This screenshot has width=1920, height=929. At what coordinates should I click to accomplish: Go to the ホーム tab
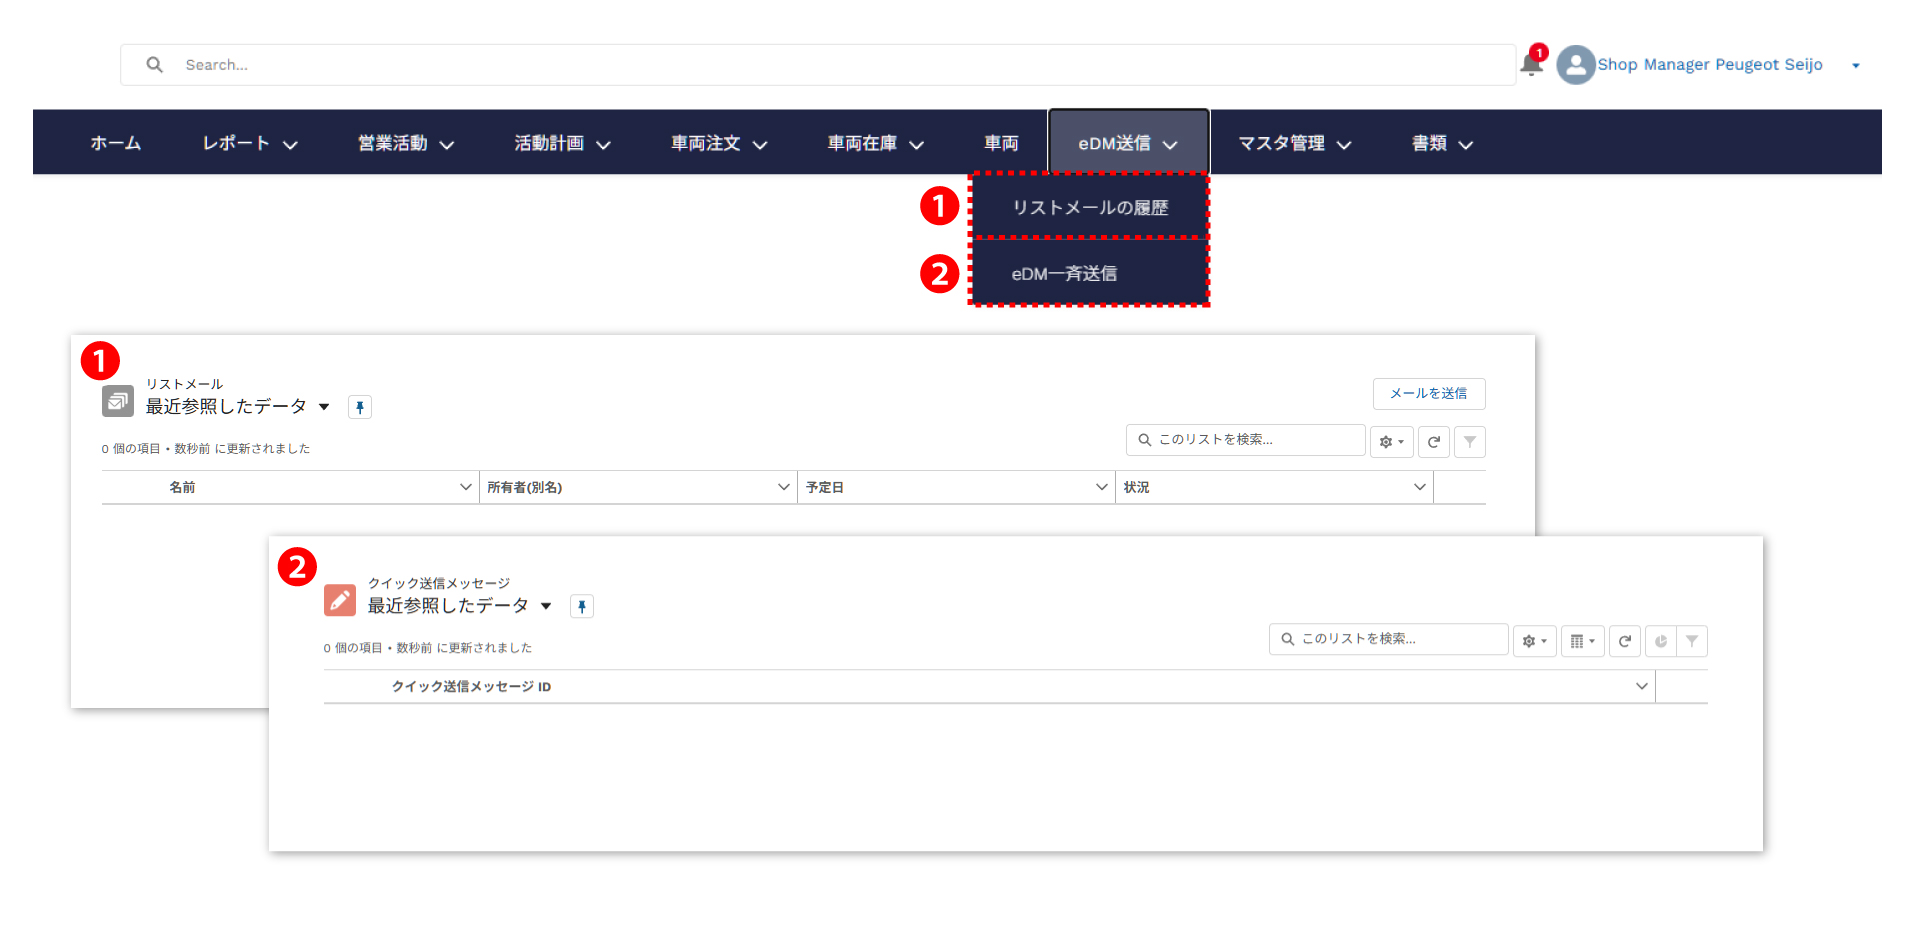pos(116,143)
